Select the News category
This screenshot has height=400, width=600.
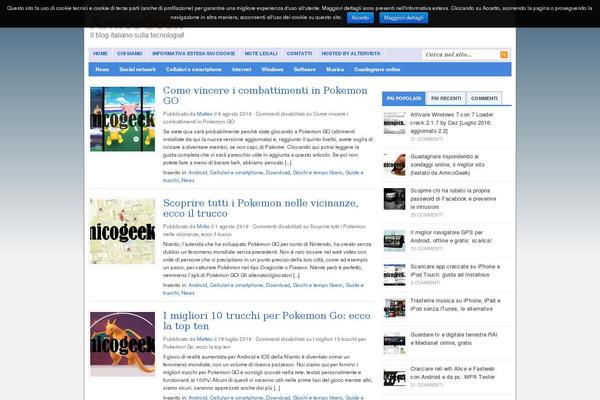click(x=102, y=69)
